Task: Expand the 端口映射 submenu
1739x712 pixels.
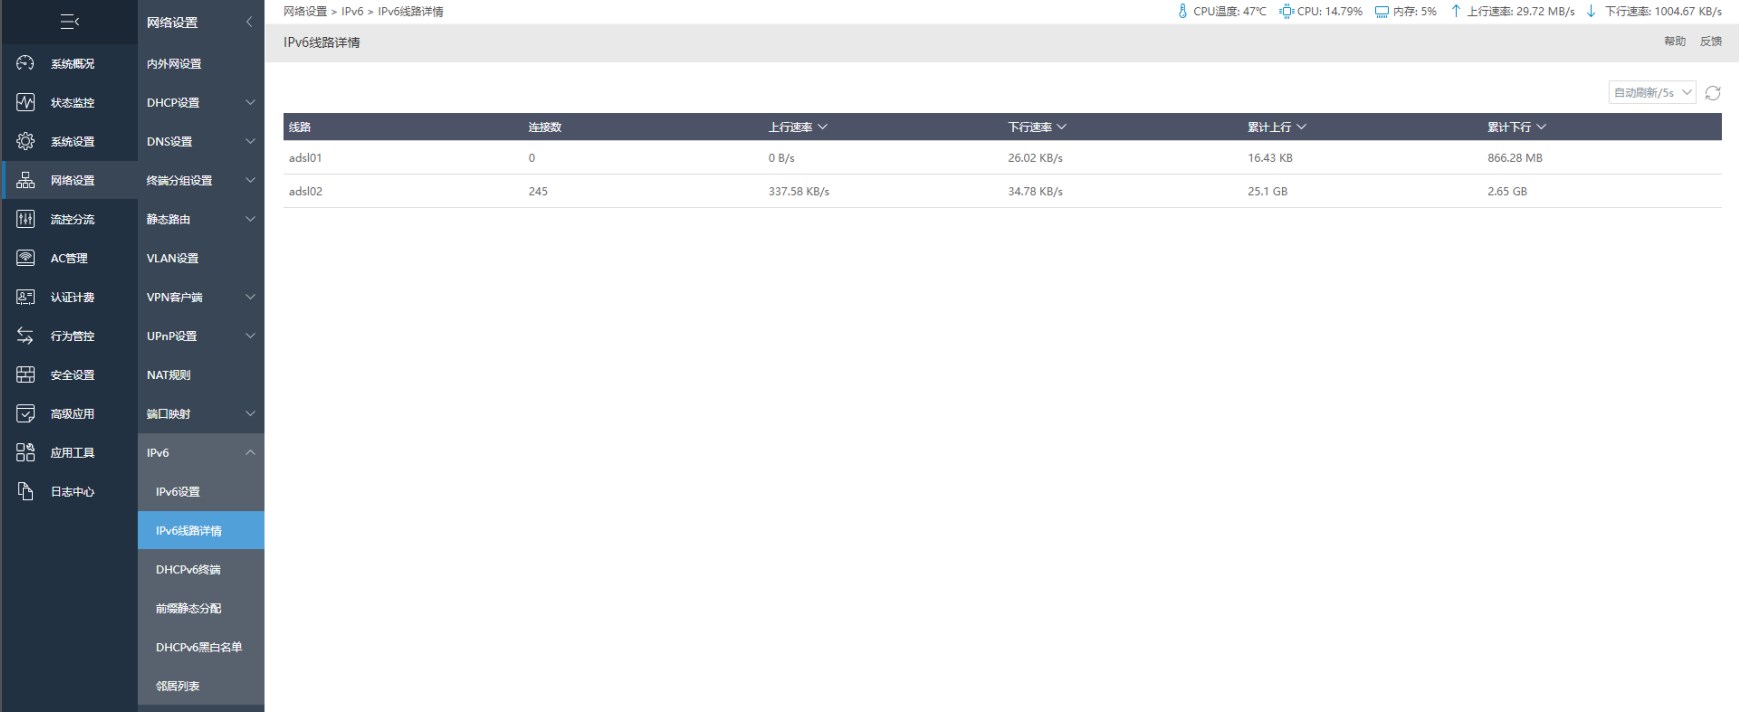Action: pos(250,414)
